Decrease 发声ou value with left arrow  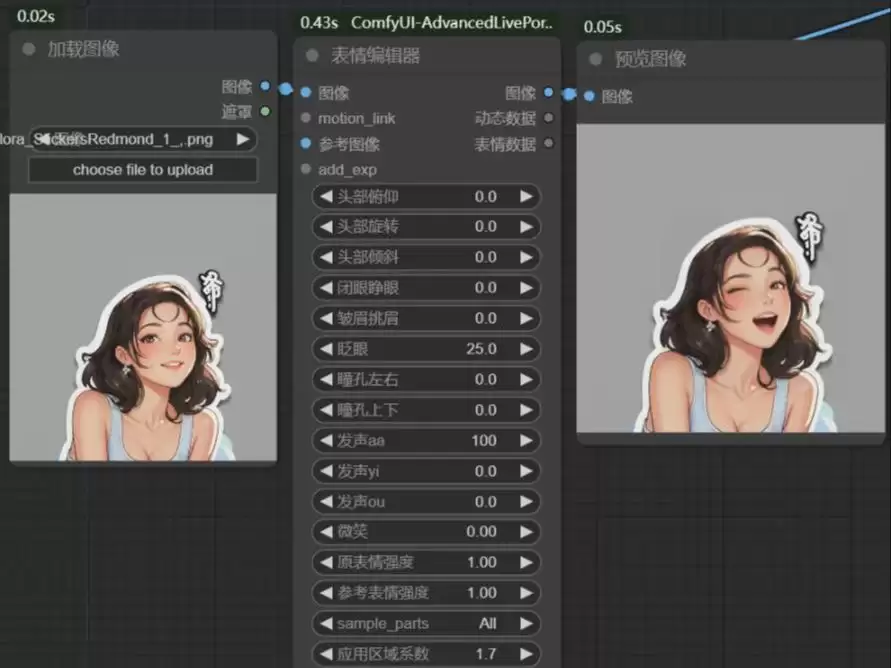coord(326,502)
